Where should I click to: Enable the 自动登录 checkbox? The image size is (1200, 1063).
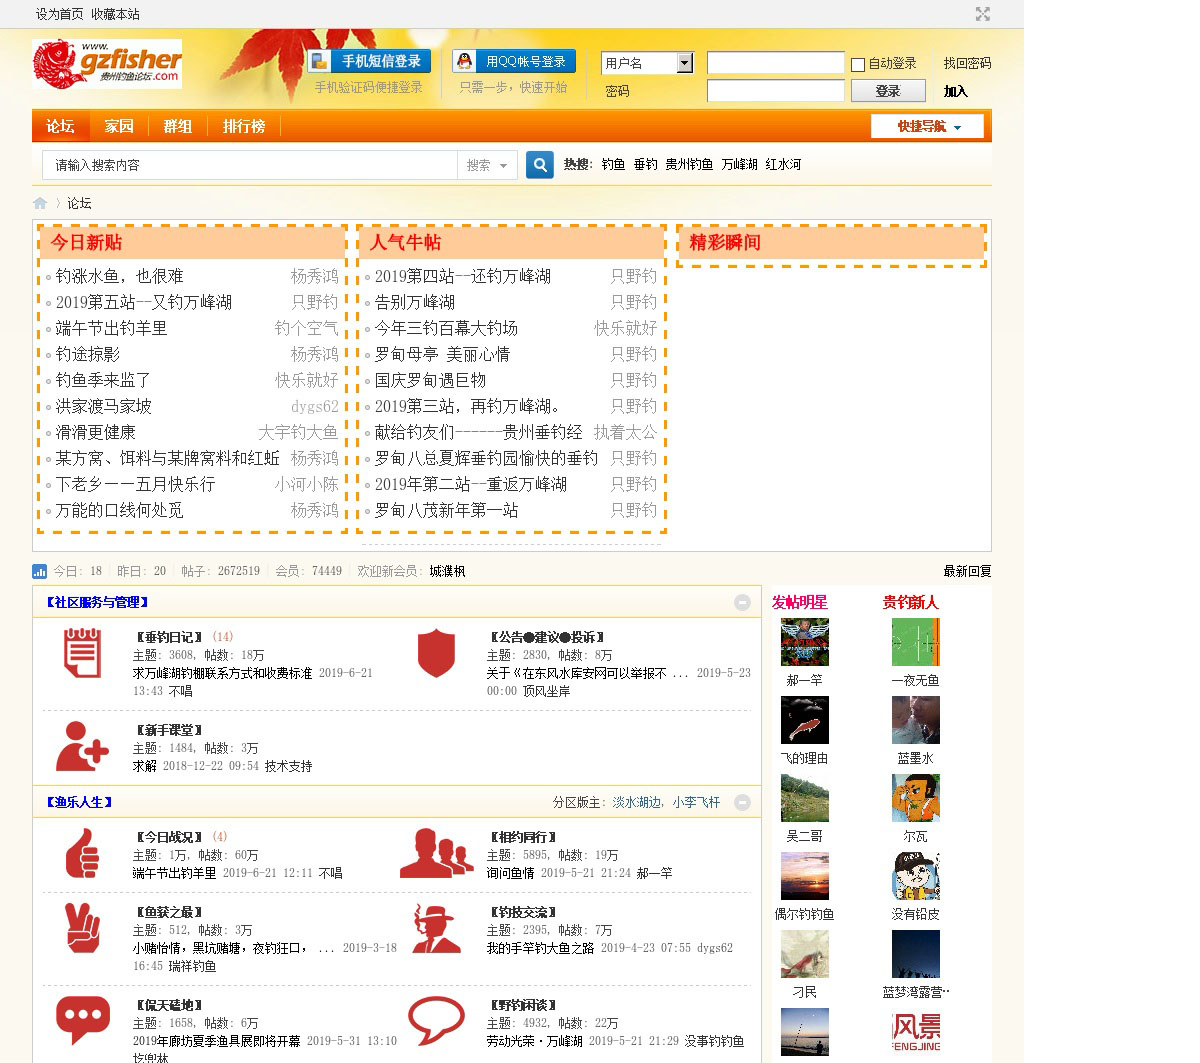pos(858,65)
